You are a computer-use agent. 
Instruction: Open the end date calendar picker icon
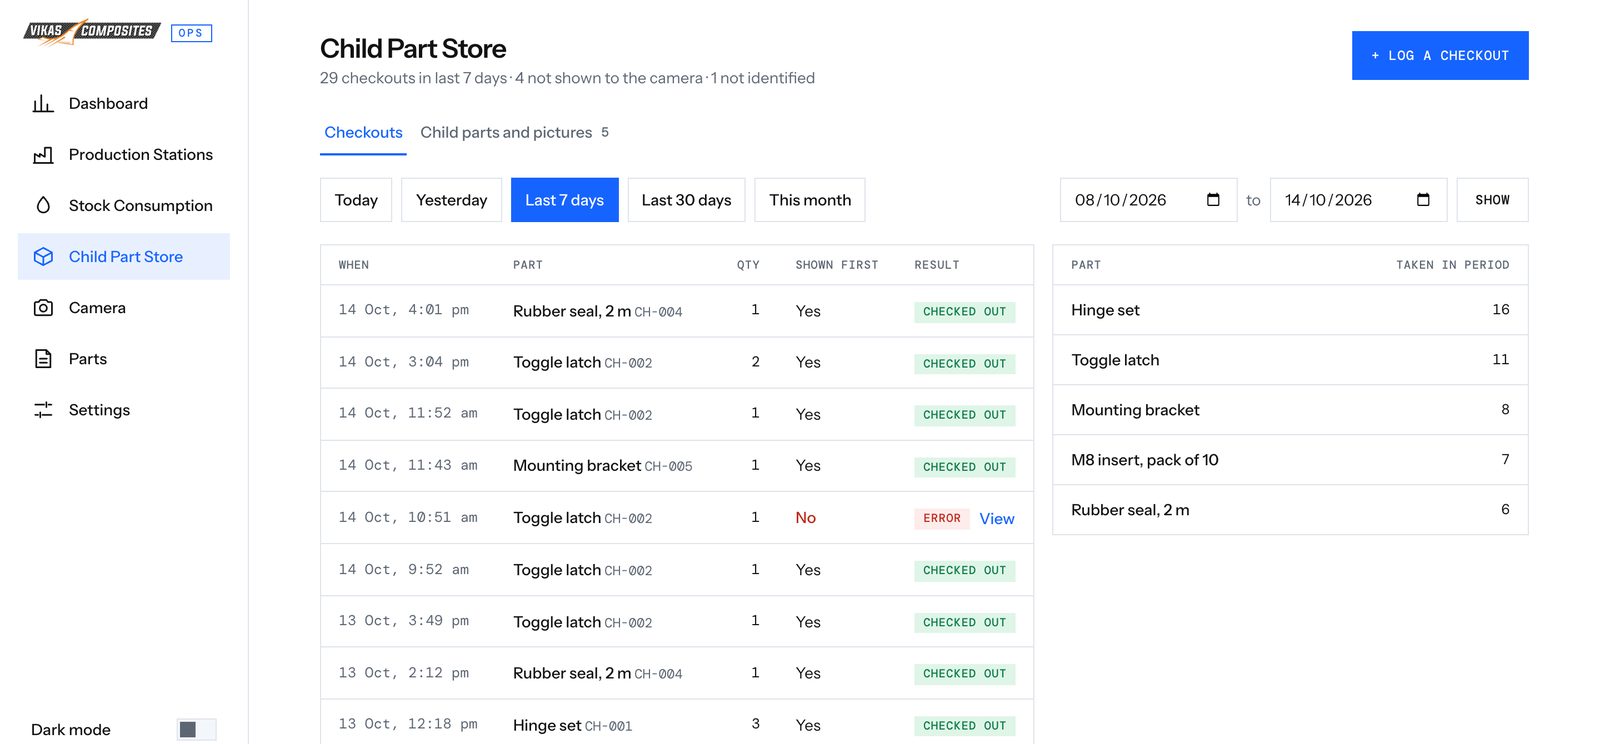(1423, 200)
